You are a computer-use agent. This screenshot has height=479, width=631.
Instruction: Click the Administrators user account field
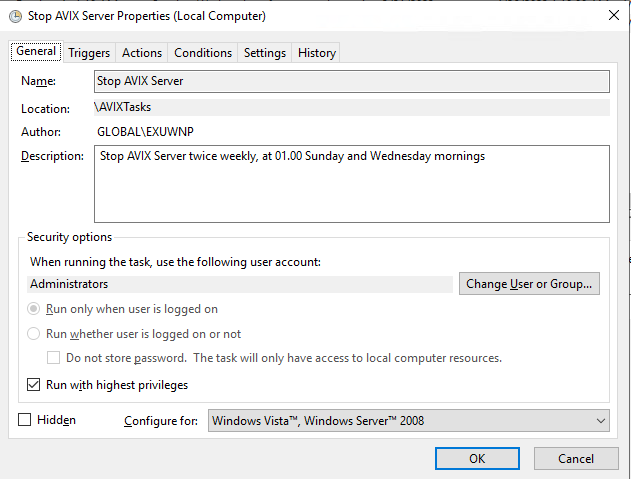(241, 284)
